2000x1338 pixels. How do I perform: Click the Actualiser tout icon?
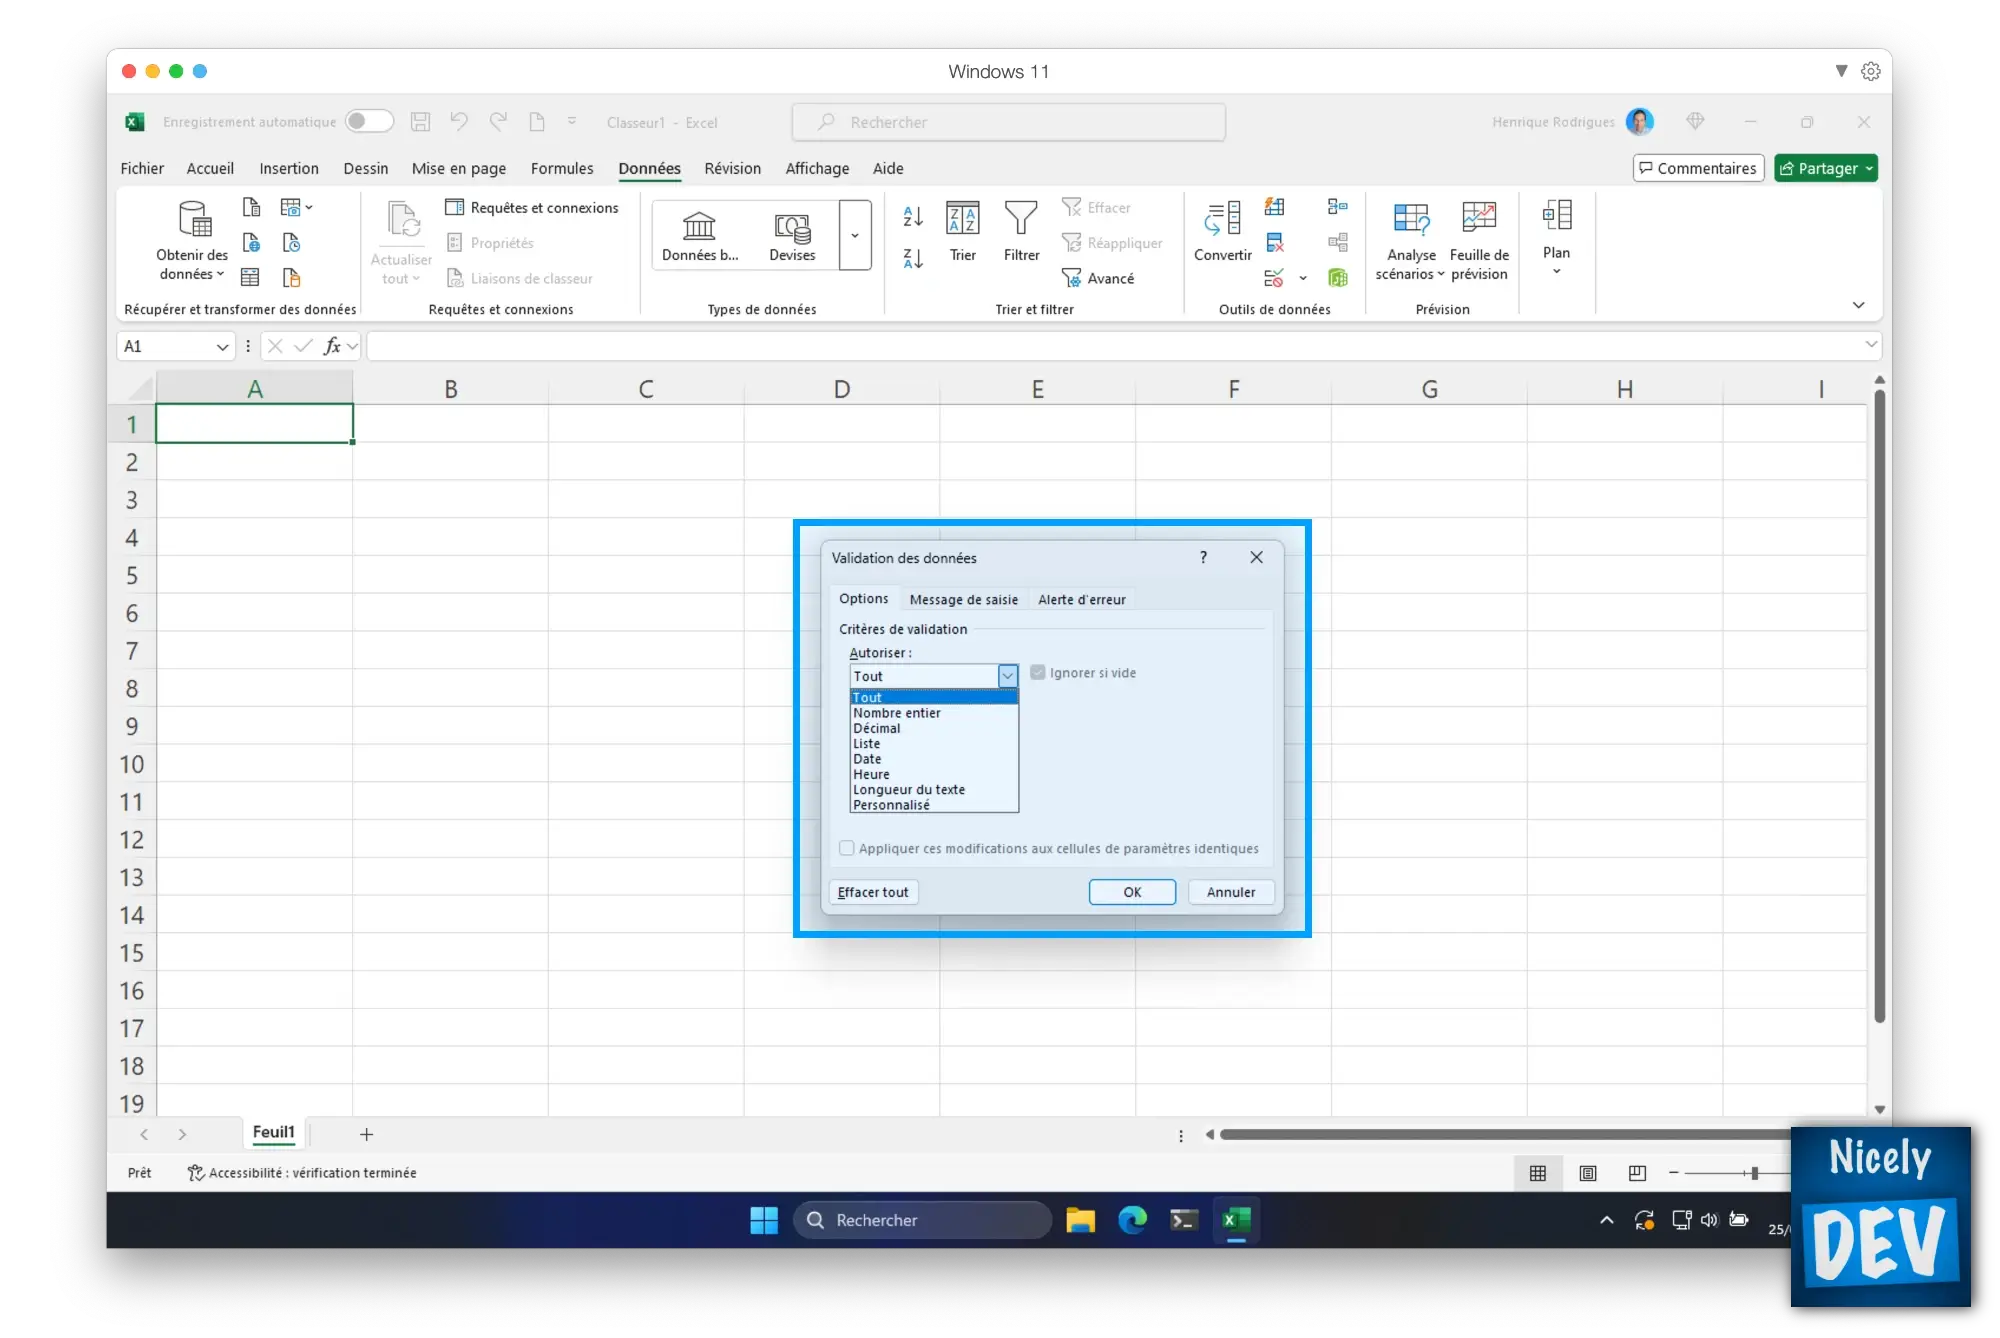point(403,219)
